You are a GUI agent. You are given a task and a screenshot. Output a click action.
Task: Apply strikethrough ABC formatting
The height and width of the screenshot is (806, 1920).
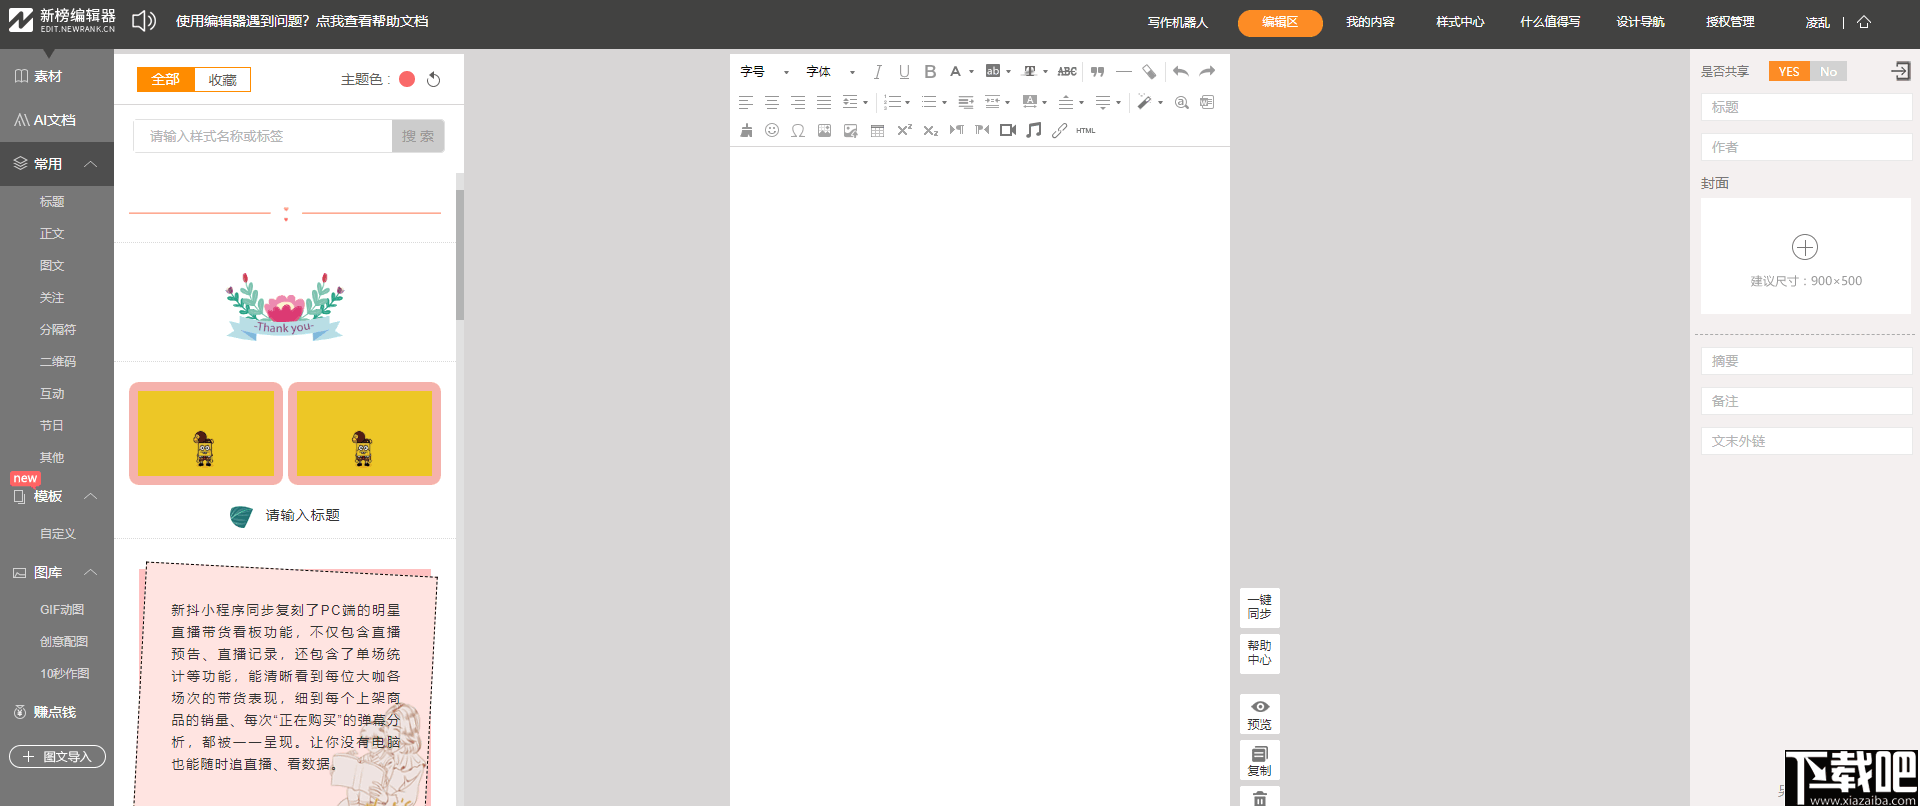click(x=1067, y=72)
